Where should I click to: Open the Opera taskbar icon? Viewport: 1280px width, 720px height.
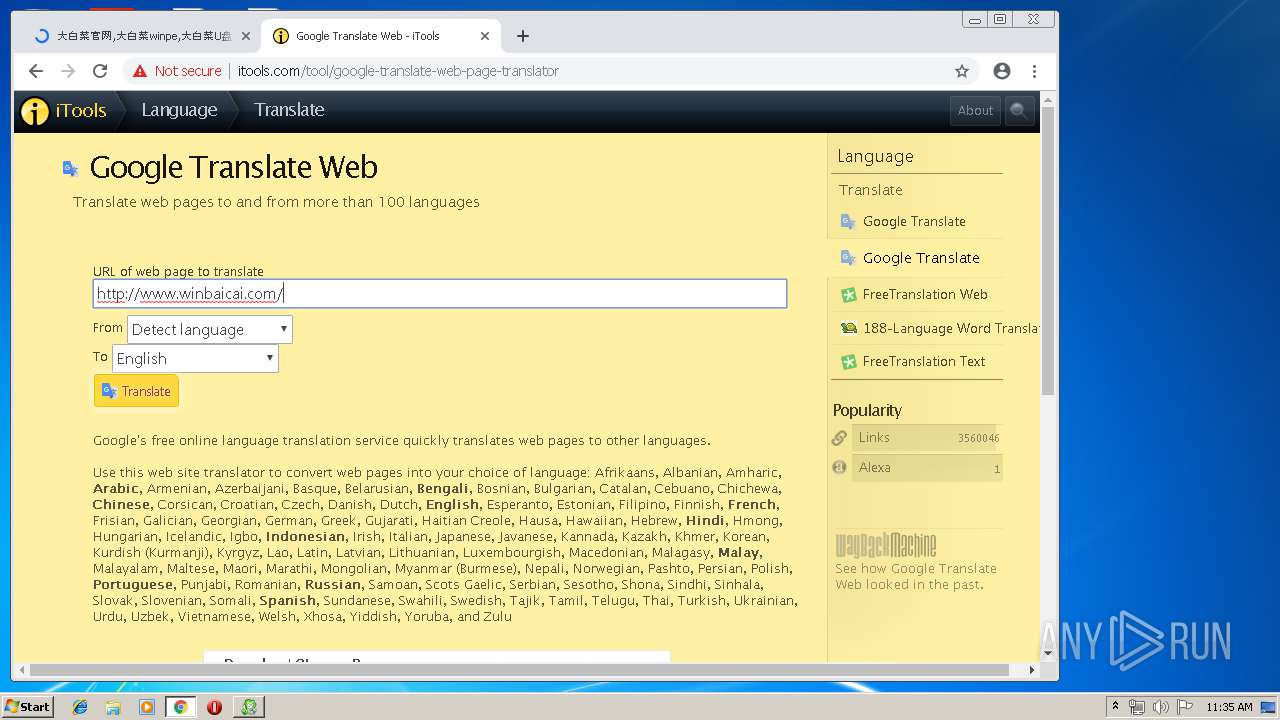(x=214, y=707)
